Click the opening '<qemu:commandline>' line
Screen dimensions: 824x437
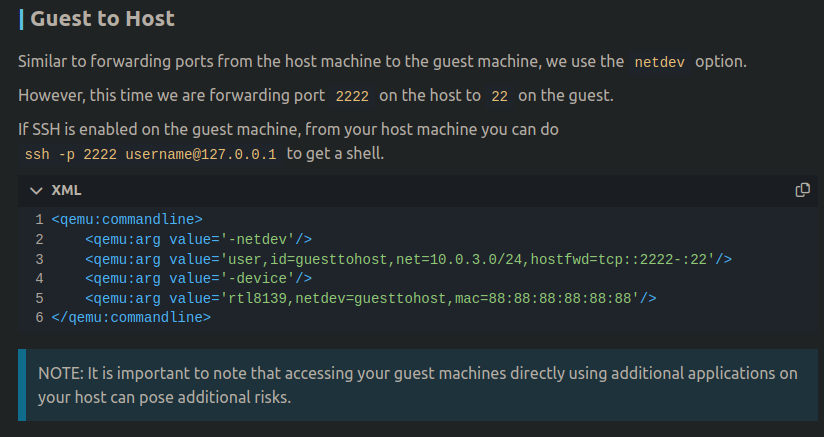click(x=127, y=220)
